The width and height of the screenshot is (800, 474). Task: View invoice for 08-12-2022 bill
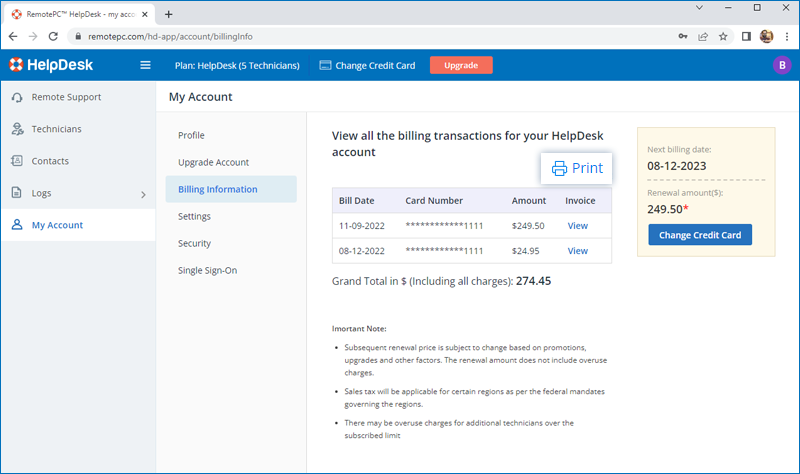[578, 251]
